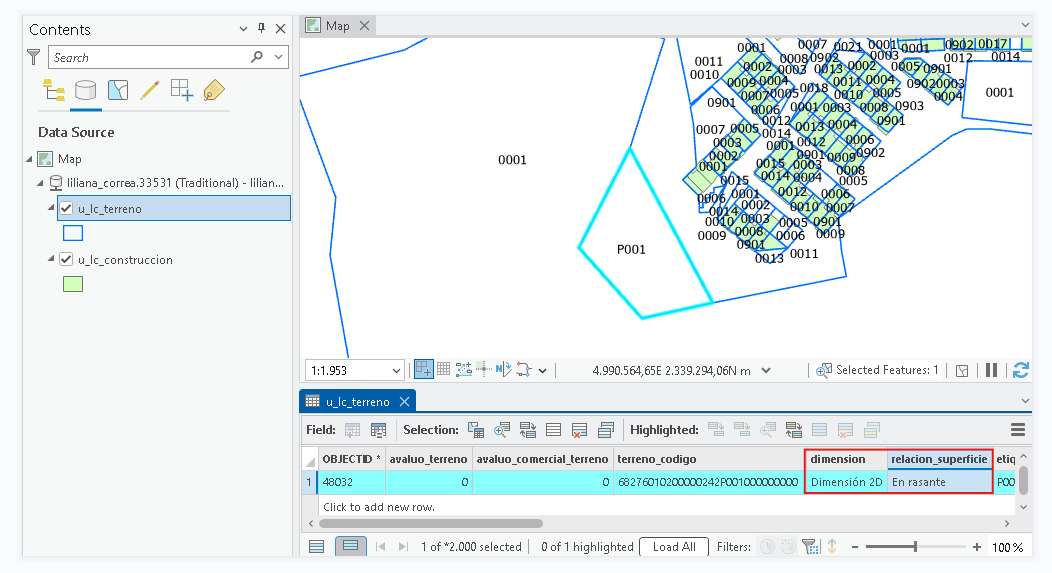Open the table hamburger menu
The image size is (1052, 573).
point(1018,430)
